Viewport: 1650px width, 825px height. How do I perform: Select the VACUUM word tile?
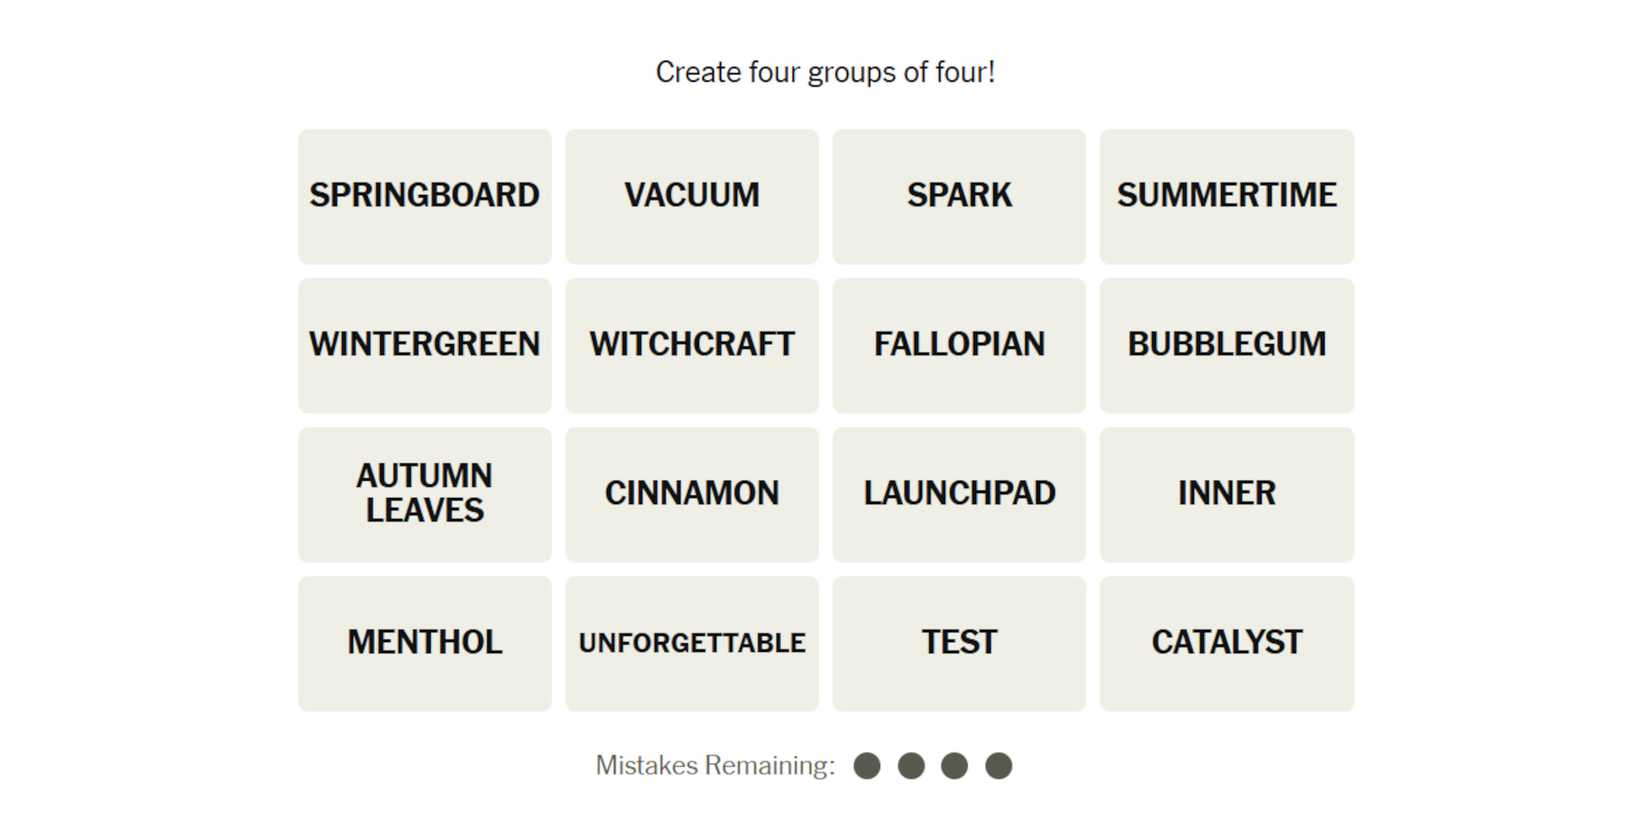[x=692, y=196]
